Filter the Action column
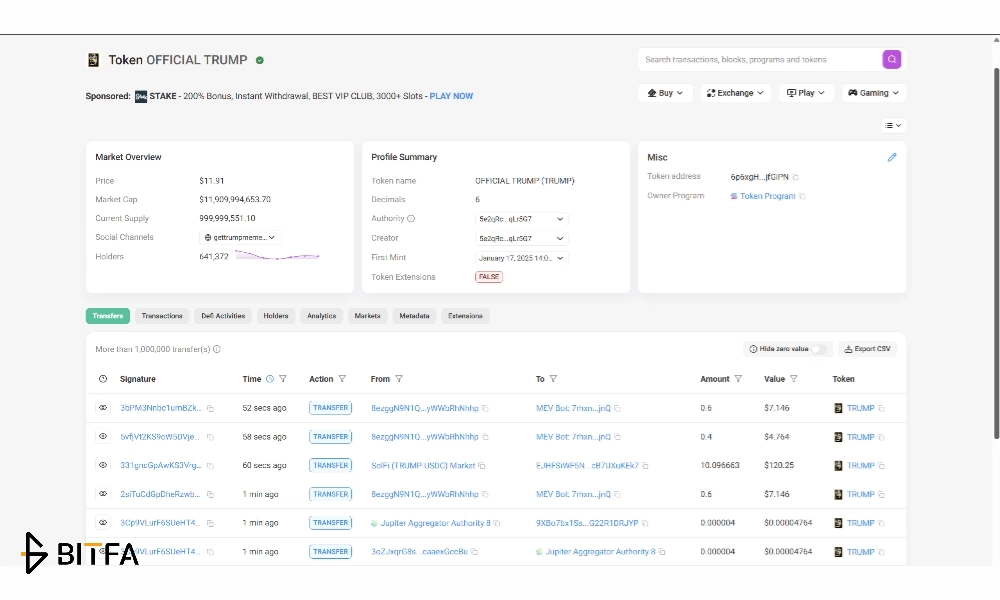 [x=342, y=379]
